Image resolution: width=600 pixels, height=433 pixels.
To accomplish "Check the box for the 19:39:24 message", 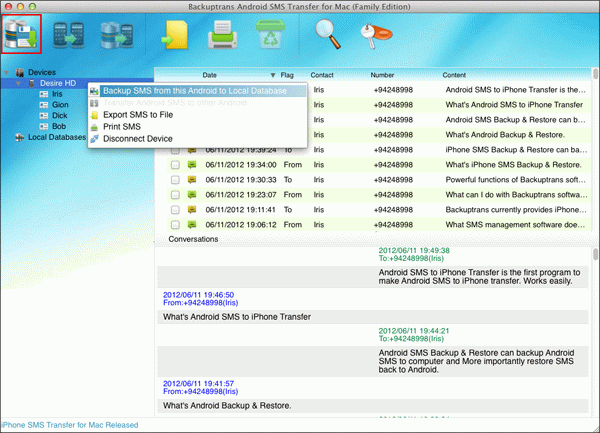I will (x=175, y=151).
